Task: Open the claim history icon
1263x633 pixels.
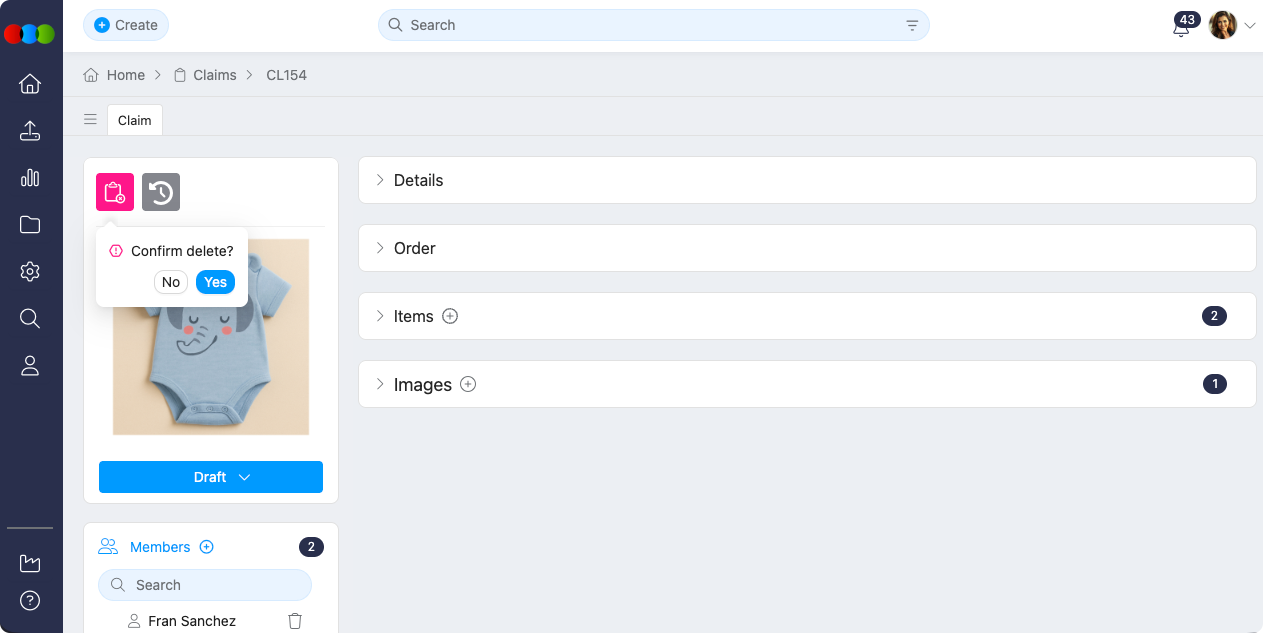Action: click(161, 192)
